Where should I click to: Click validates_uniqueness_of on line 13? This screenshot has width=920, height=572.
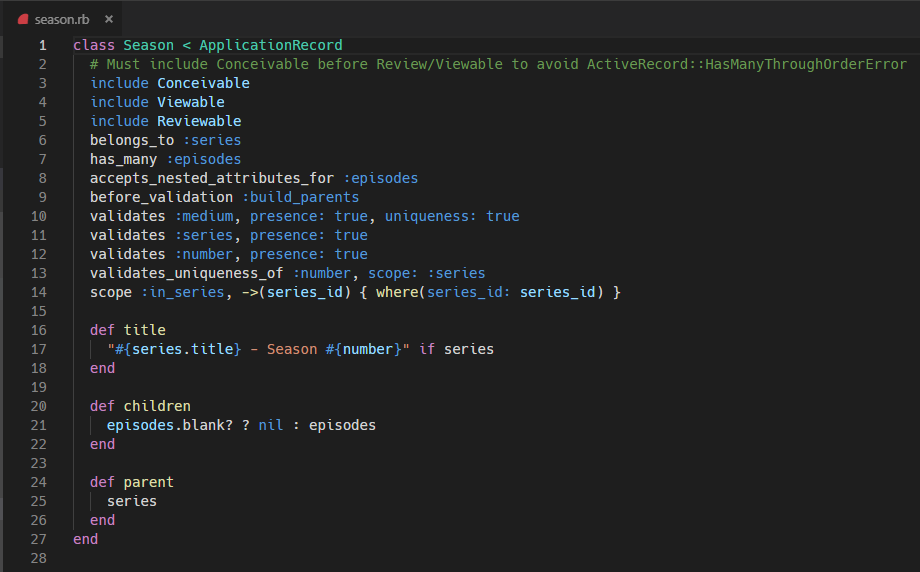click(x=187, y=273)
